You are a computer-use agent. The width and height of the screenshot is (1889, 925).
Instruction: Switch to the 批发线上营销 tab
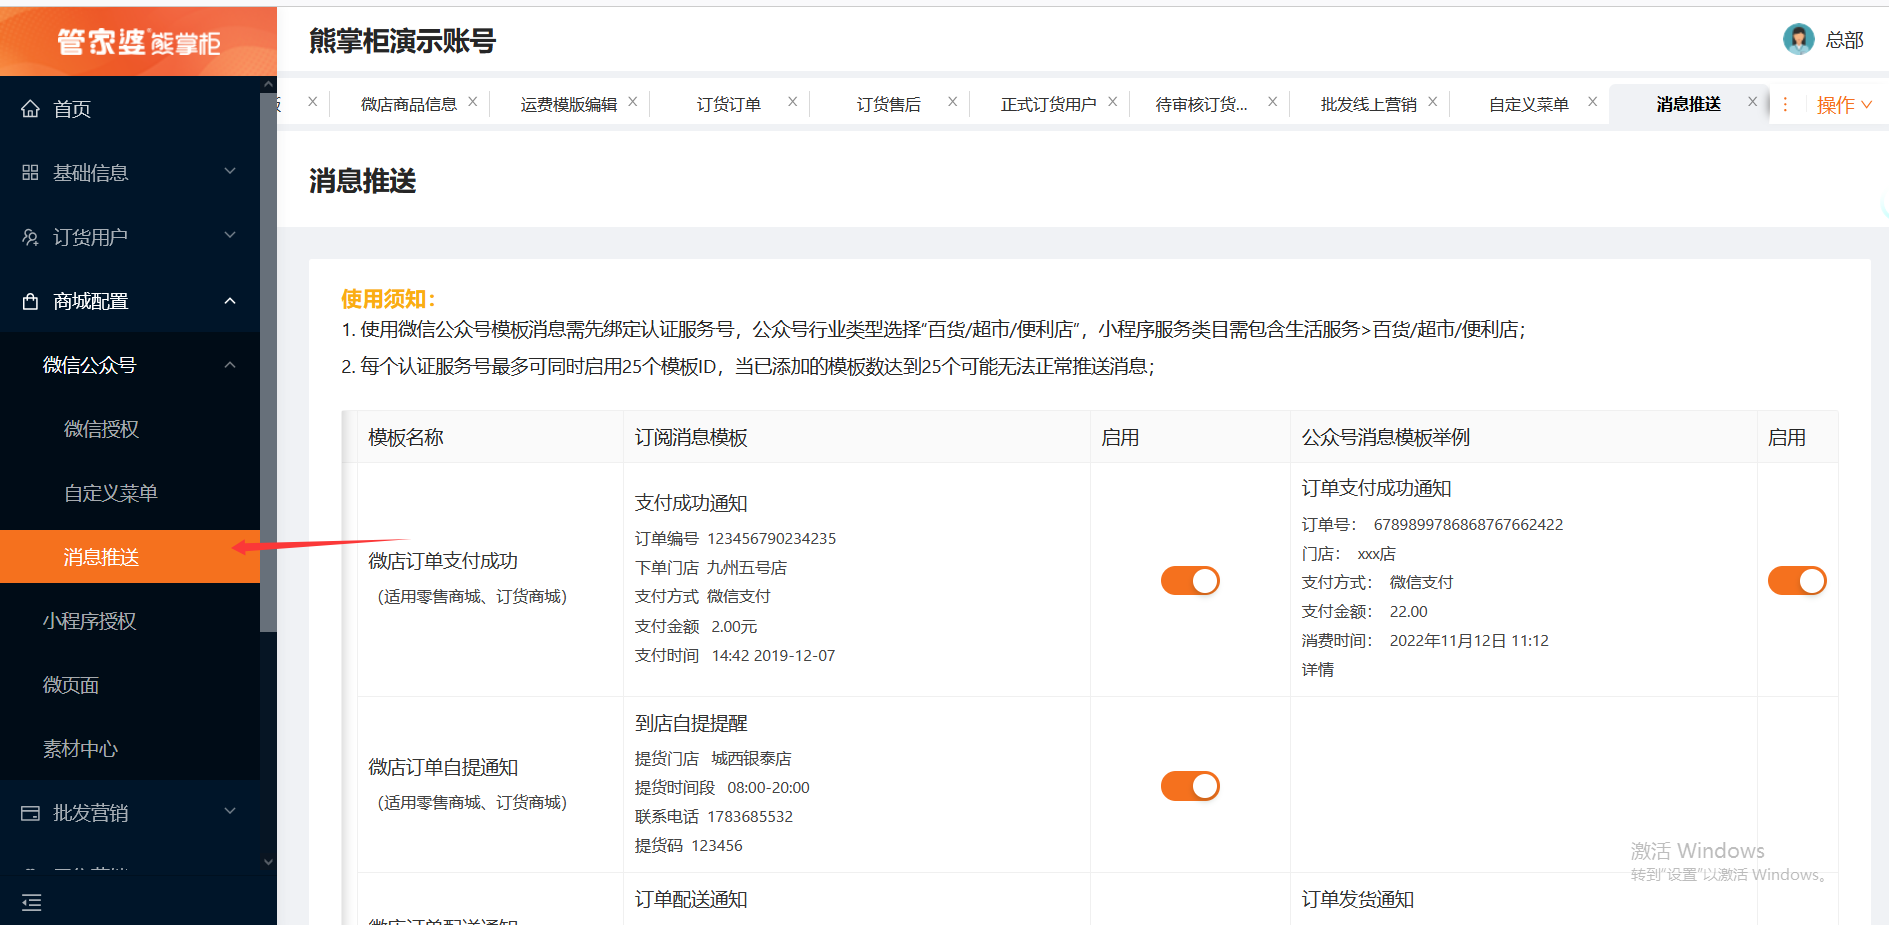click(1367, 104)
